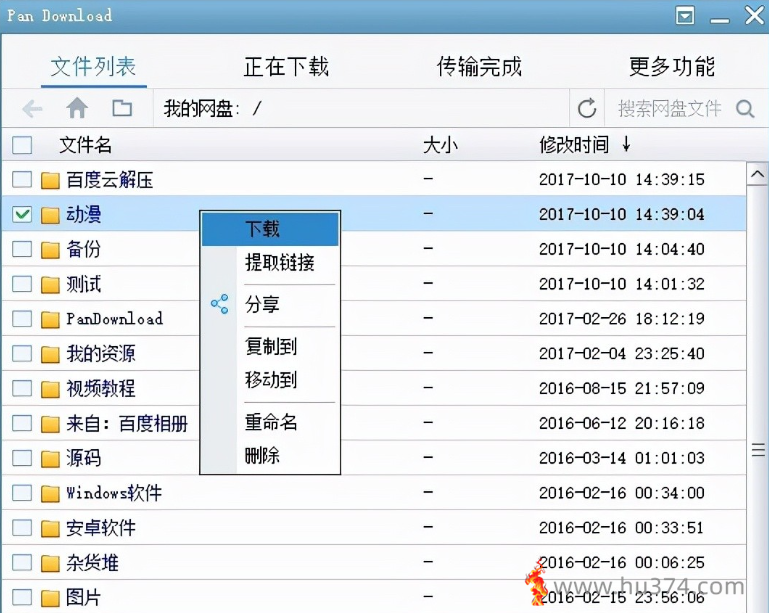Check the 杂货堆 row checkbox

pos(22,562)
